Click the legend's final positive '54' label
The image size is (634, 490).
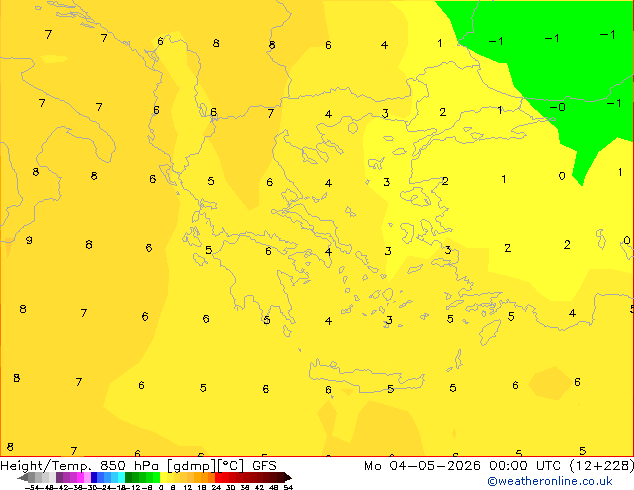[x=288, y=487]
